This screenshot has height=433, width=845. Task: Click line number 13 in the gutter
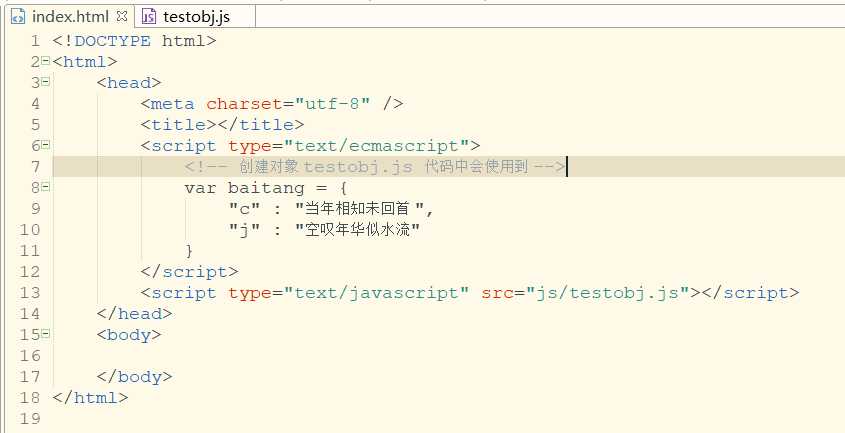pos(30,293)
